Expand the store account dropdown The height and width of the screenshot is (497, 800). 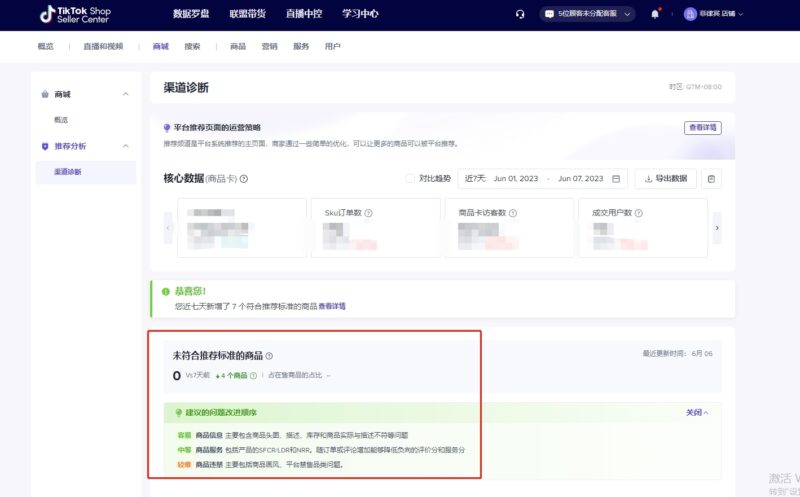741,14
